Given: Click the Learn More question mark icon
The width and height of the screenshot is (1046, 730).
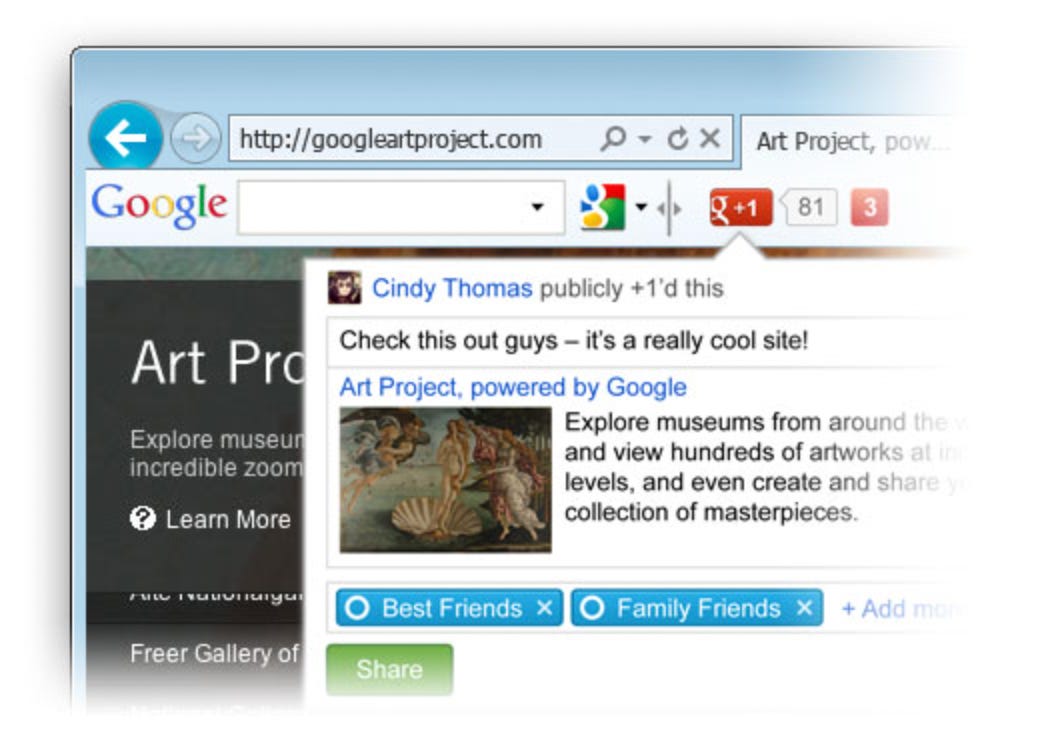Looking at the screenshot, I should click(143, 518).
